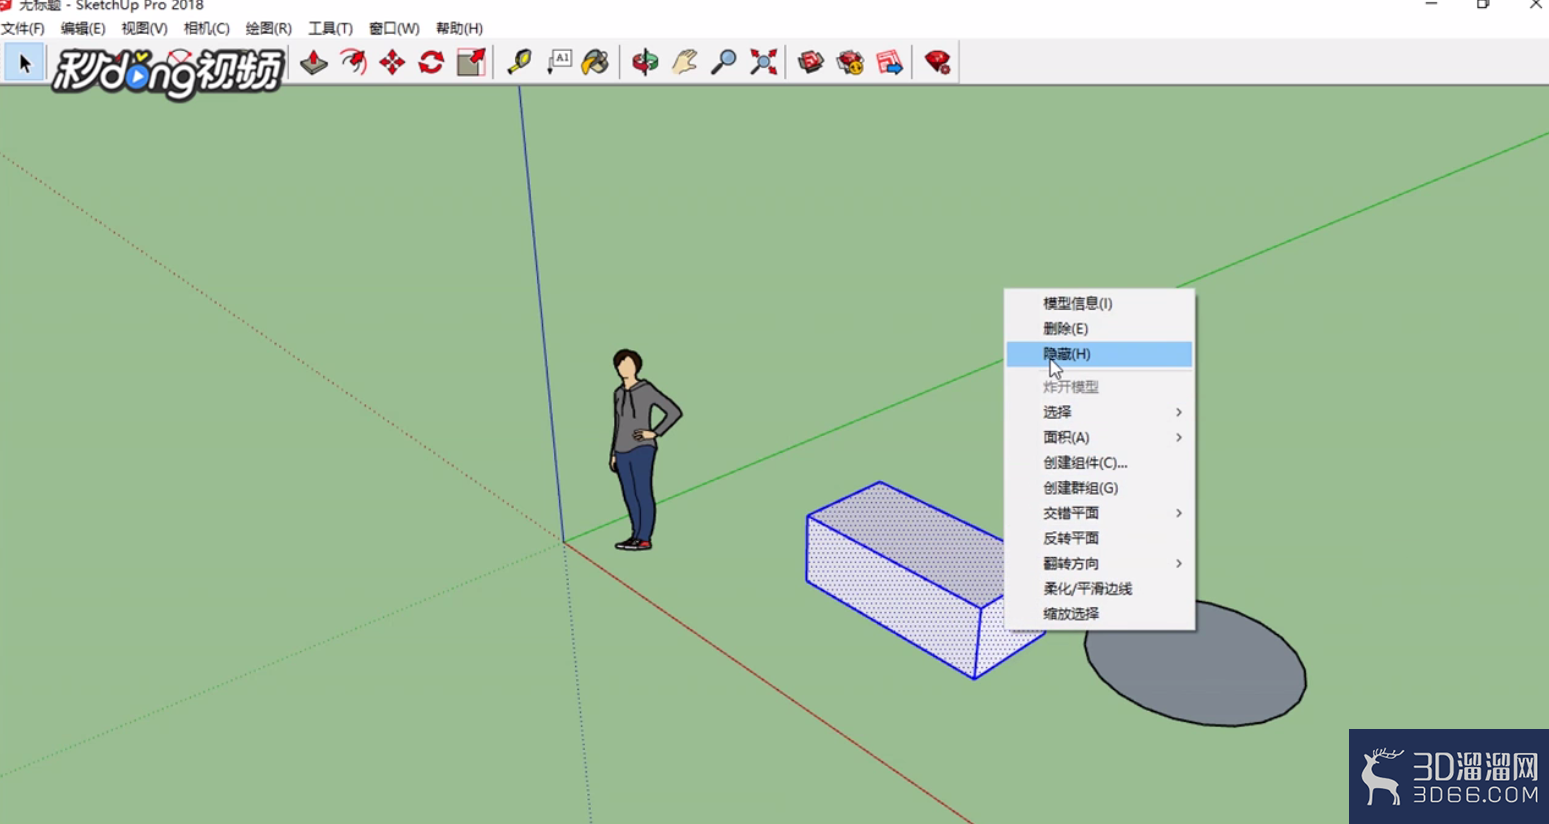Activate the Offset tool

[x=353, y=62]
